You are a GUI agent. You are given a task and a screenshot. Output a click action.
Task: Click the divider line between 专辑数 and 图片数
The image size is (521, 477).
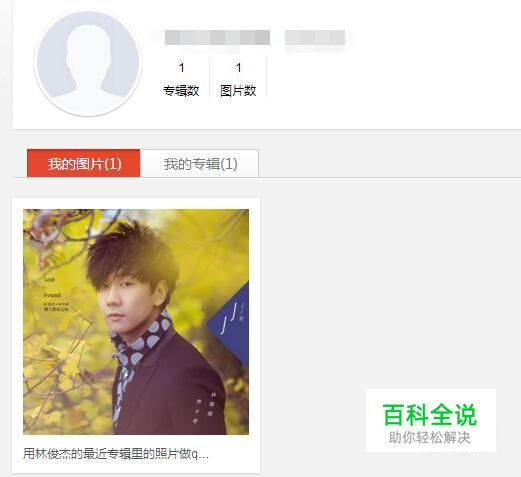[209, 77]
